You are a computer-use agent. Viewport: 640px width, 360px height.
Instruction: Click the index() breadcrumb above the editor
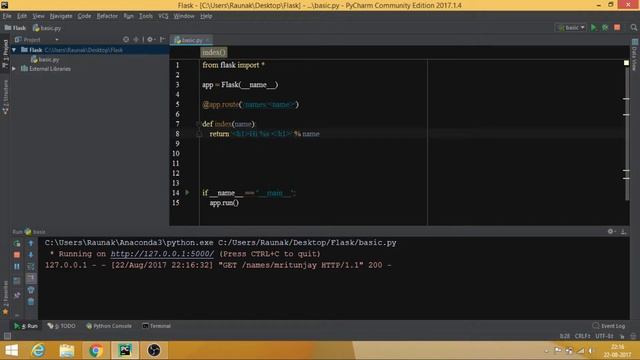point(213,52)
